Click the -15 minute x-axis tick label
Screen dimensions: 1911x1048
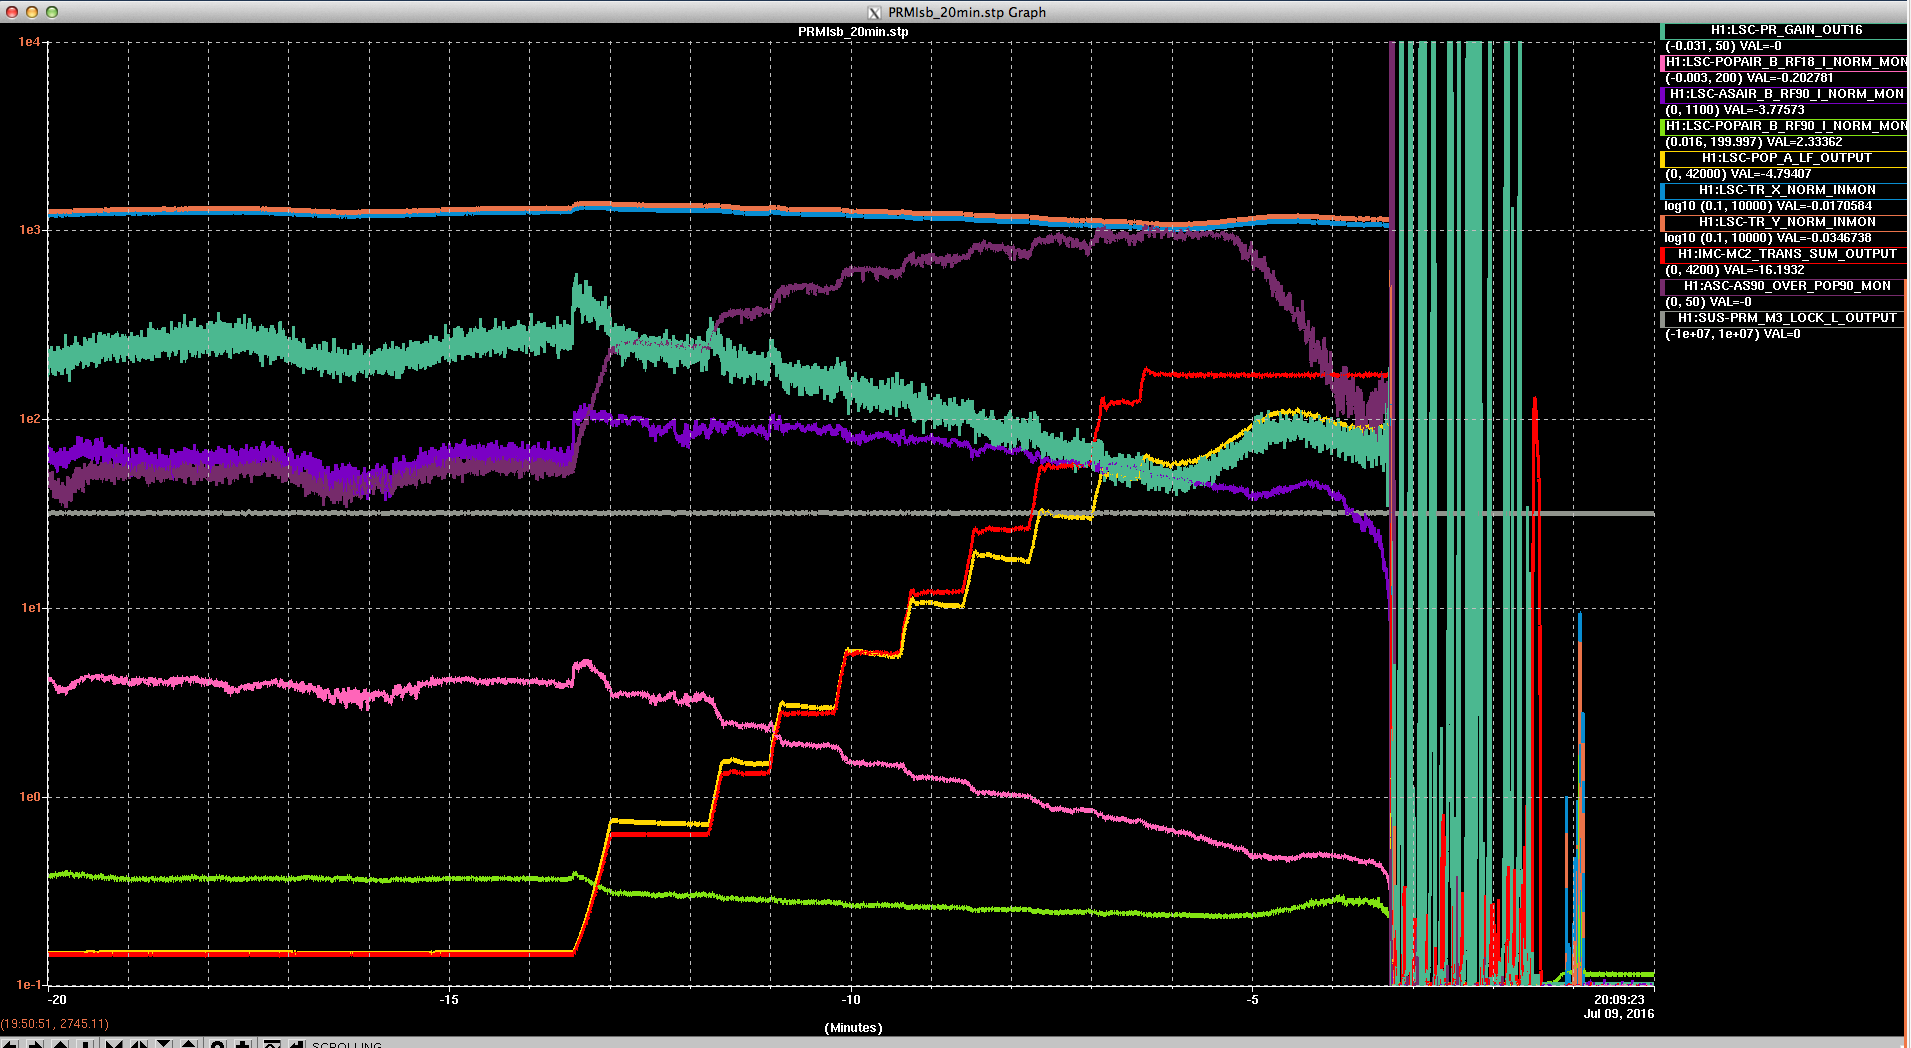coord(449,1000)
